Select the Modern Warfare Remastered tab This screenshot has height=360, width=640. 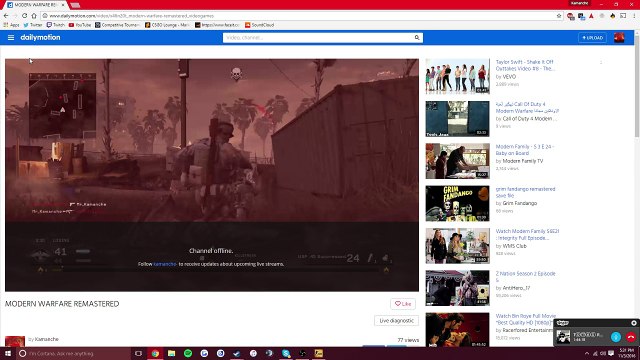coord(35,5)
